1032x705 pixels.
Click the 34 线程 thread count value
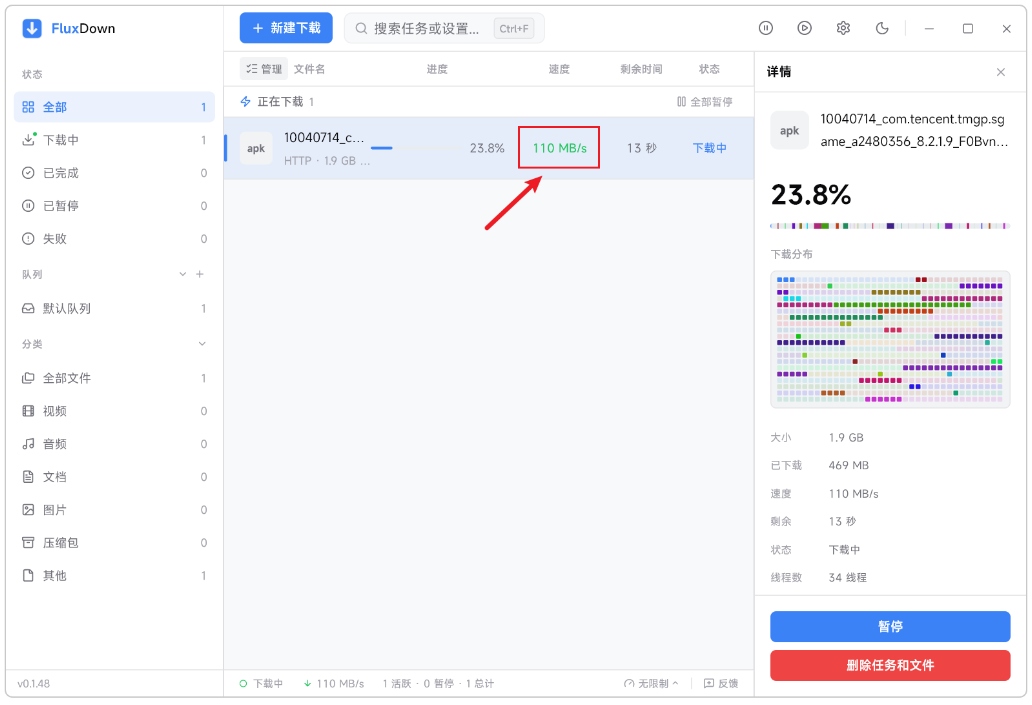click(x=848, y=577)
